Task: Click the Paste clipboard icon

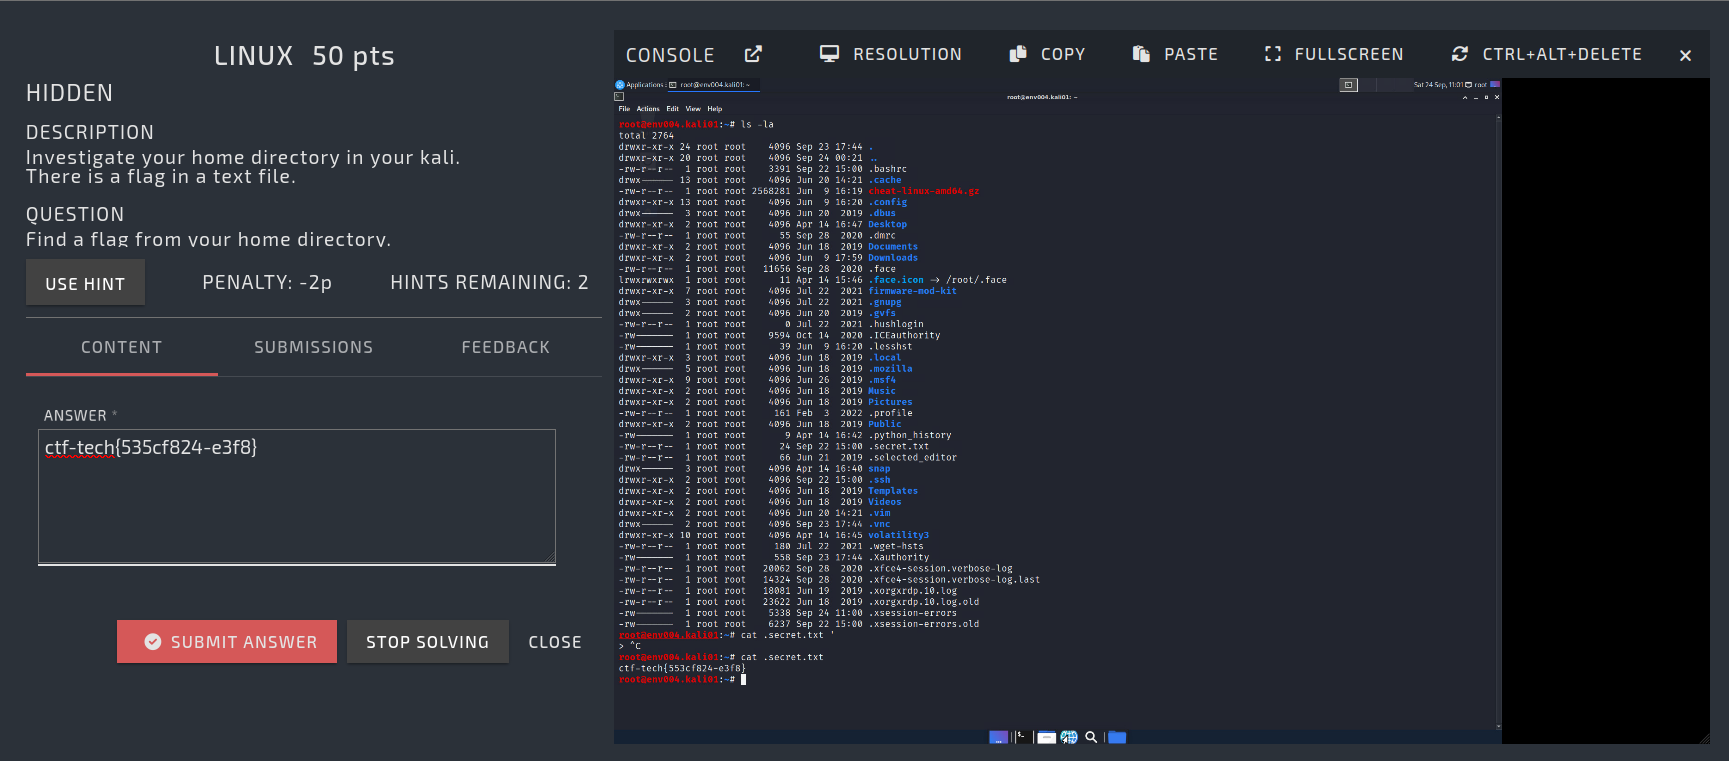Action: point(1141,54)
